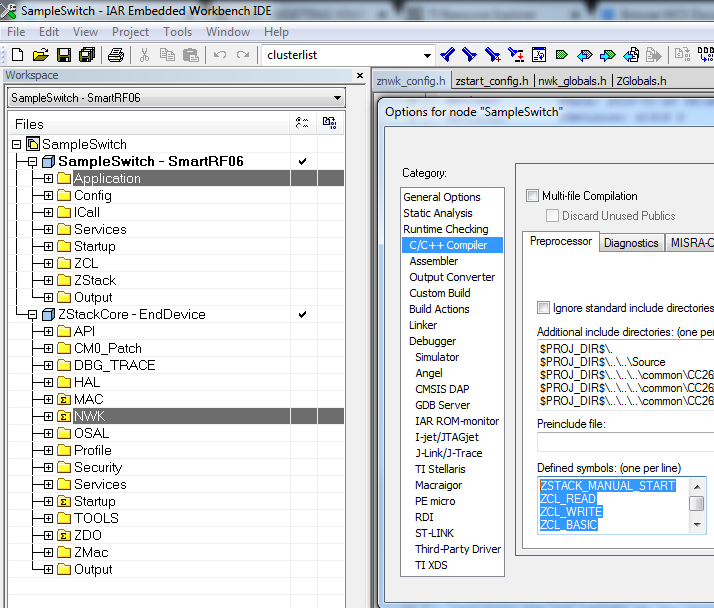Click scroll down arrow in Defined symbols

[697, 525]
